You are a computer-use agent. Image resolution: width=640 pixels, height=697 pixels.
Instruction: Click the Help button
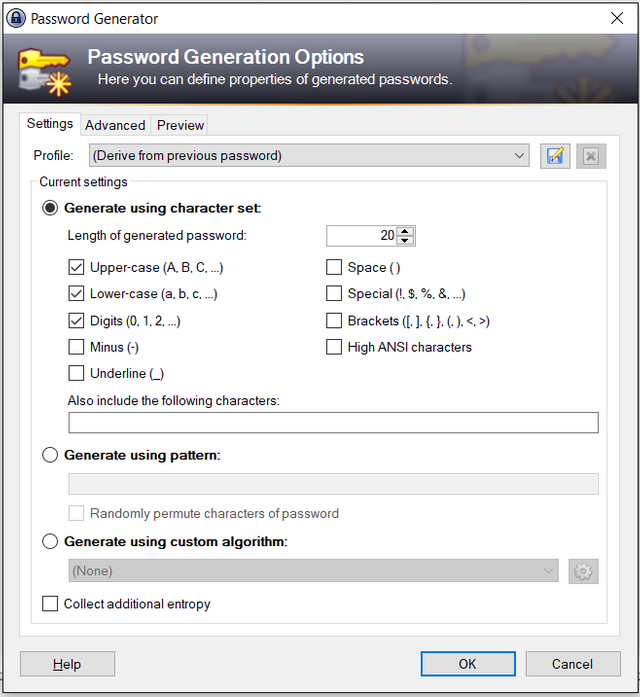[x=67, y=664]
